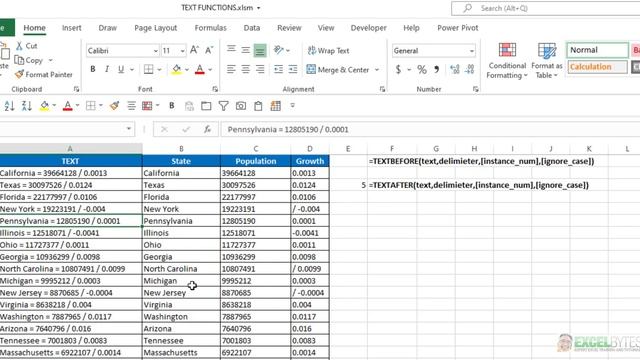Click the Insert Function fx button
This screenshot has width=640, height=360.
[x=207, y=129]
